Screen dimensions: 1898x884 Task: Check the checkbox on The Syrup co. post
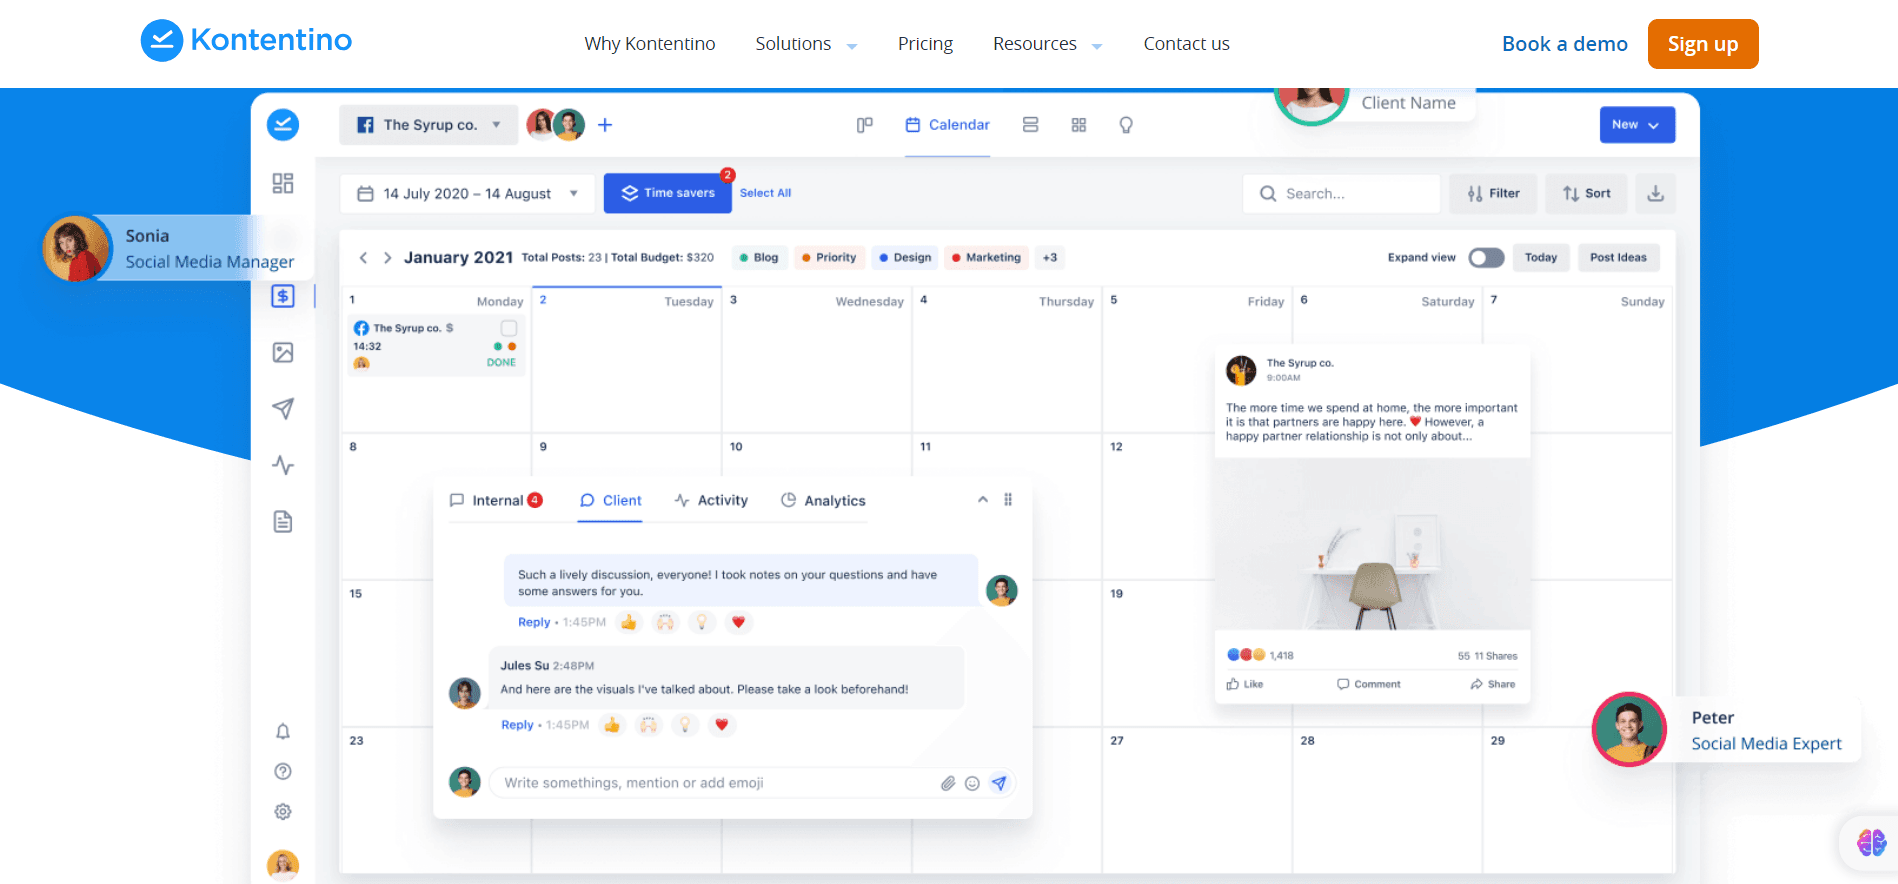point(508,328)
